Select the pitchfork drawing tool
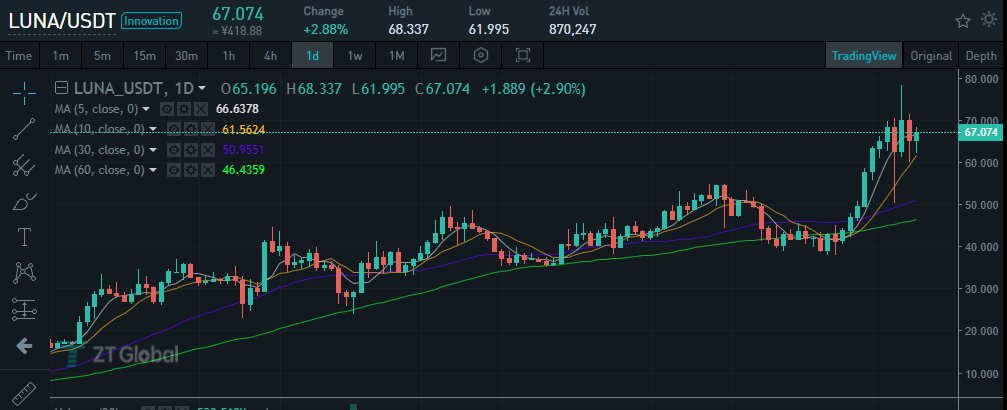Image resolution: width=1007 pixels, height=410 pixels. coord(24,166)
